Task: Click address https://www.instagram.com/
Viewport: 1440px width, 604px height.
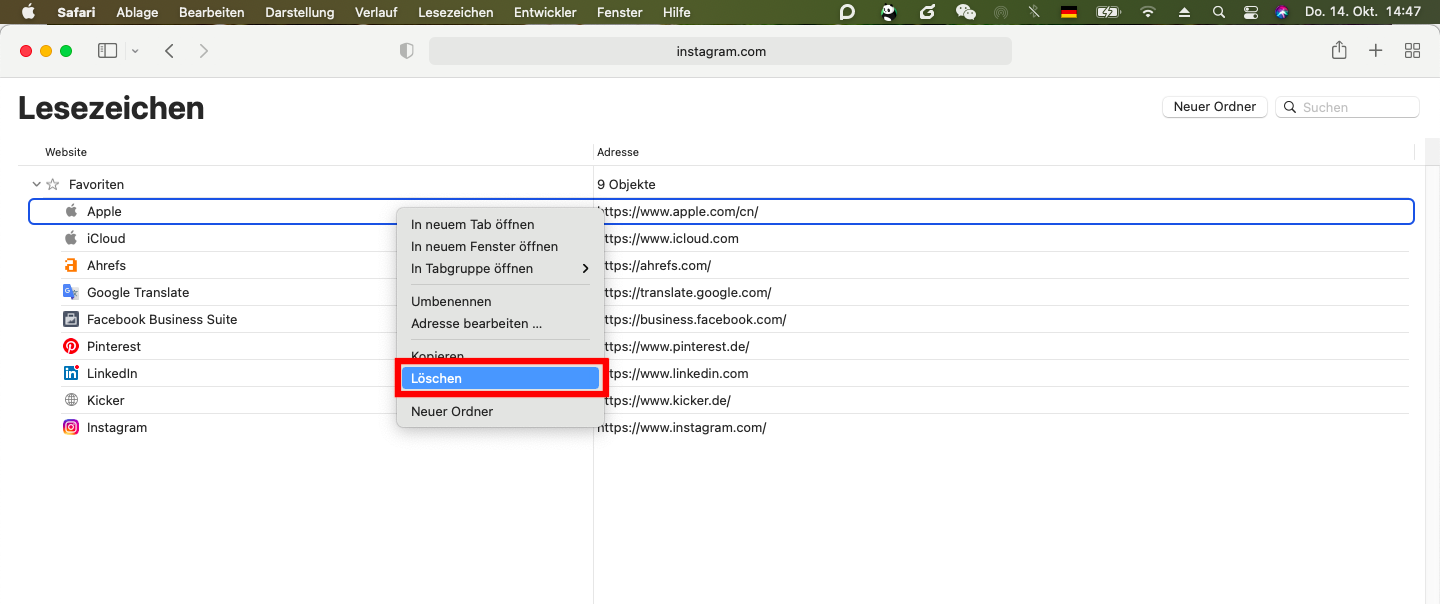Action: tap(682, 427)
